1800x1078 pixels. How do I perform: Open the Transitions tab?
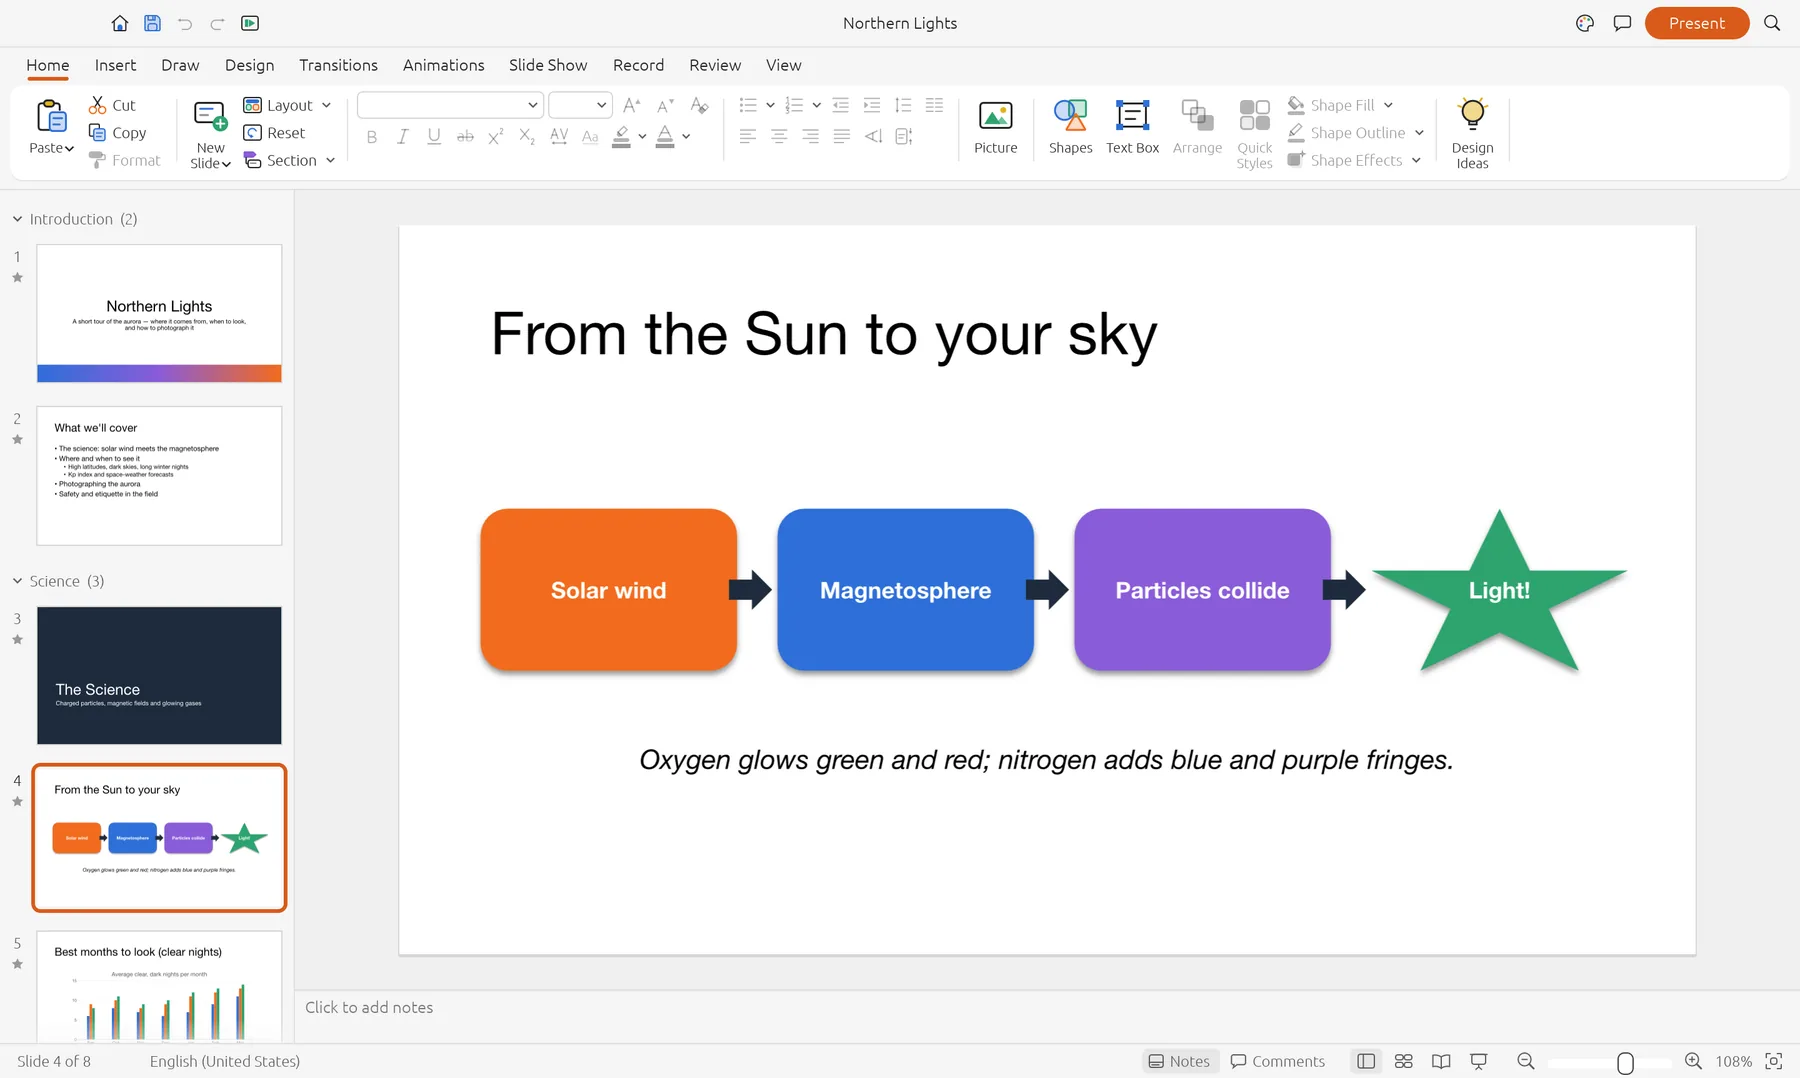pyautogui.click(x=338, y=65)
